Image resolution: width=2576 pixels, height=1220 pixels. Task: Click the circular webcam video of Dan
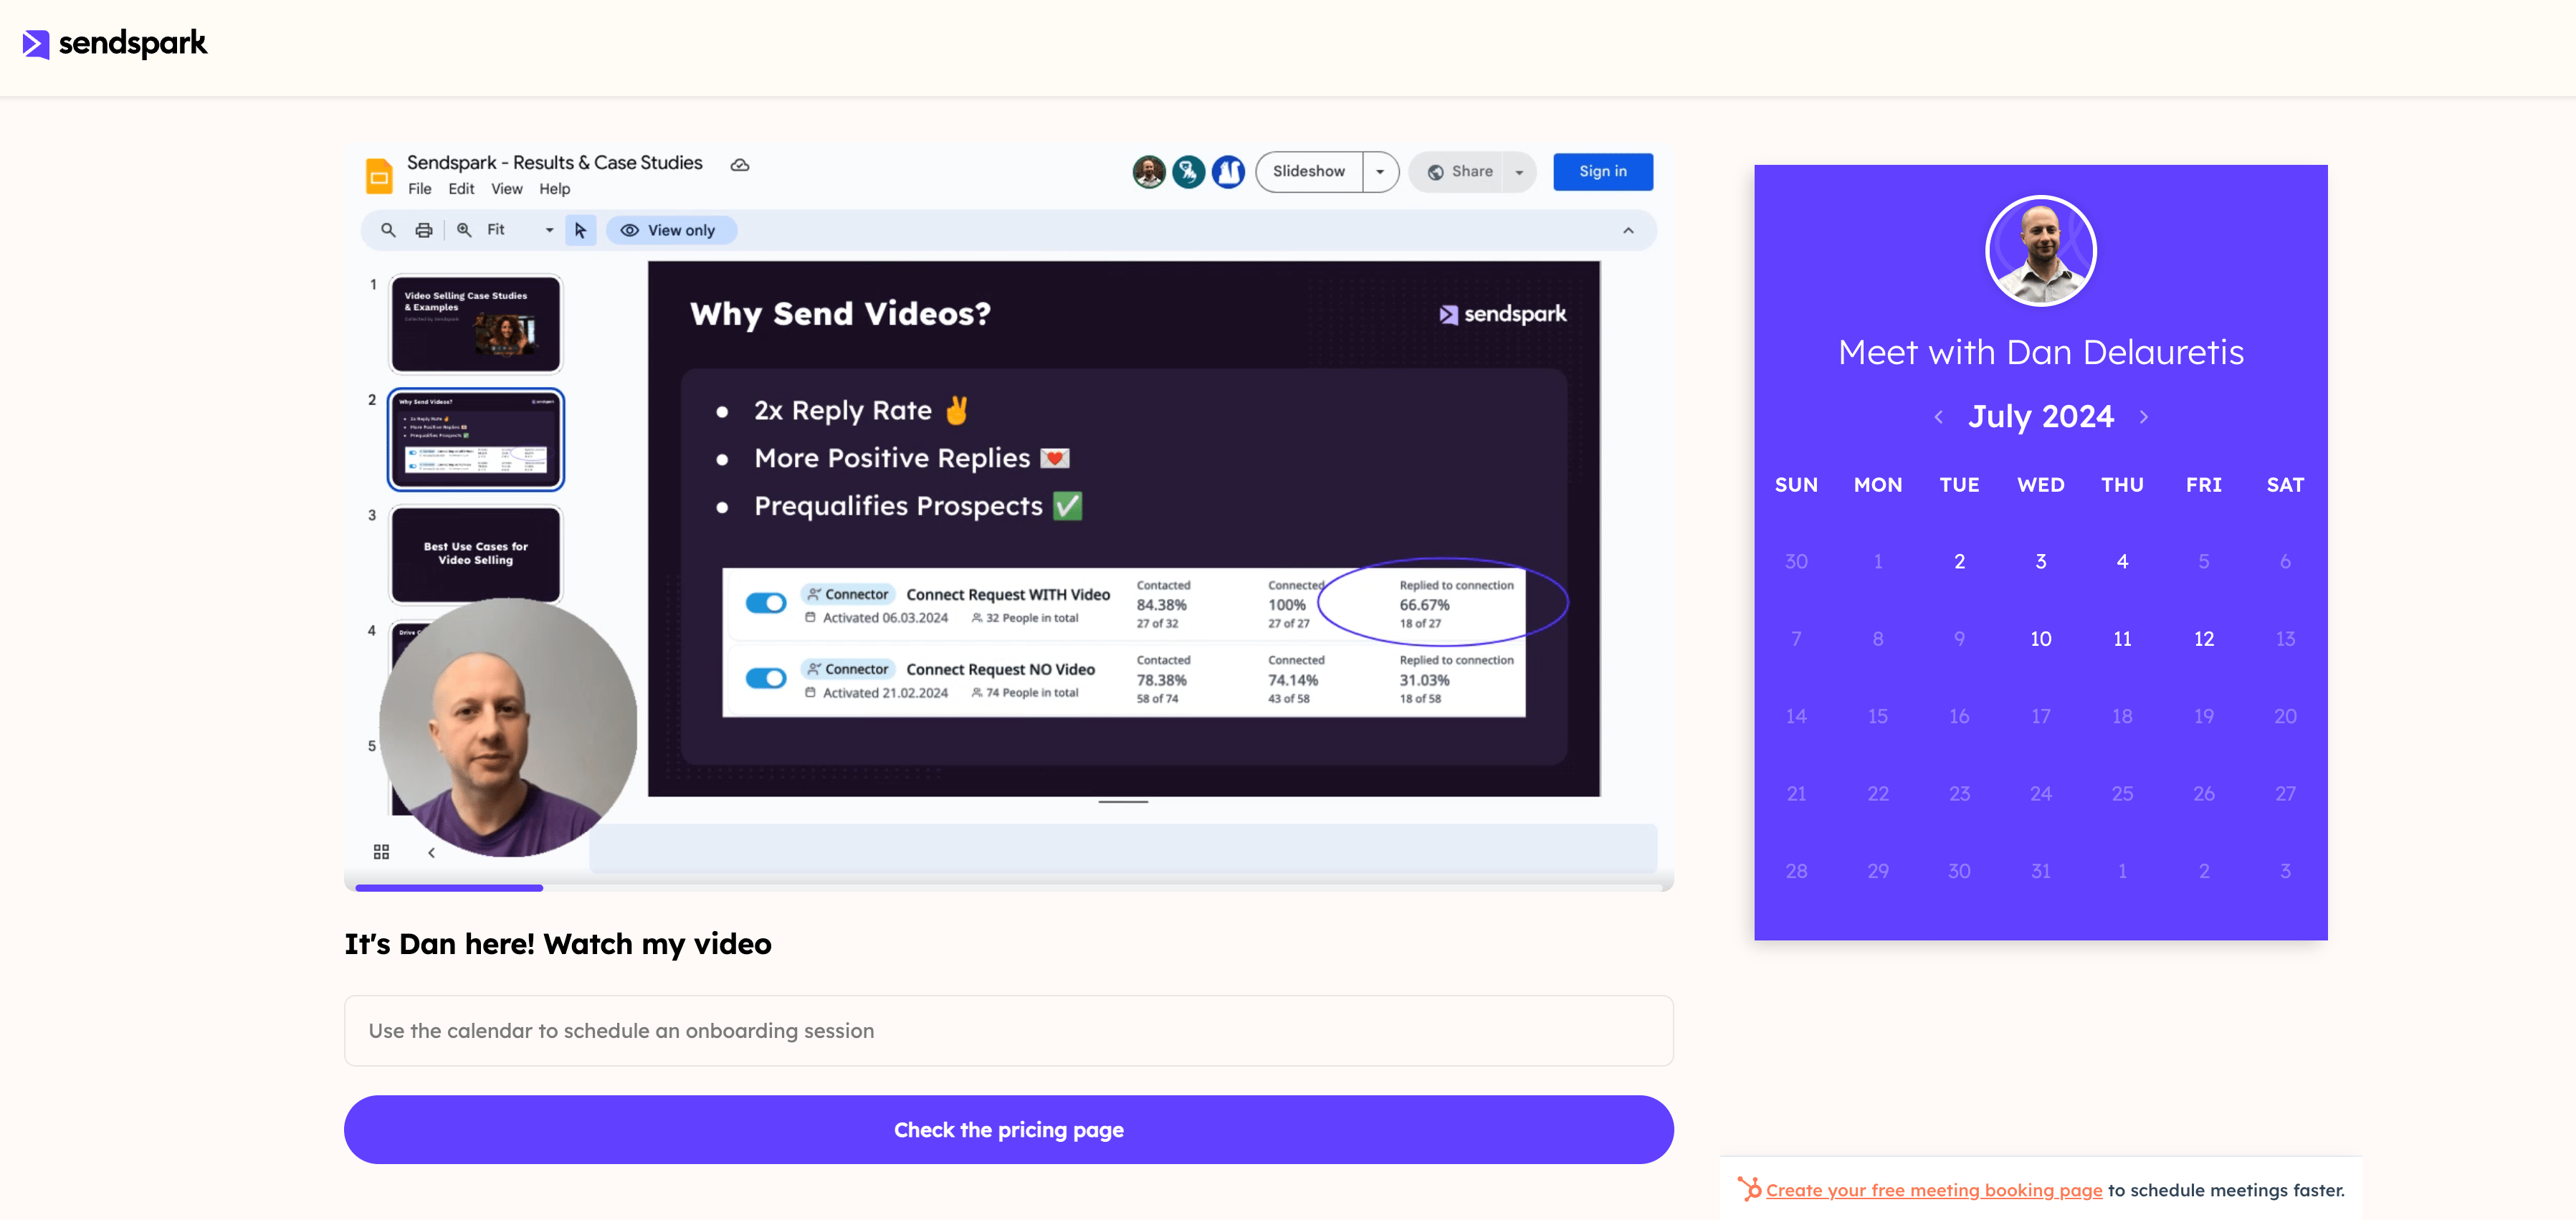[508, 727]
